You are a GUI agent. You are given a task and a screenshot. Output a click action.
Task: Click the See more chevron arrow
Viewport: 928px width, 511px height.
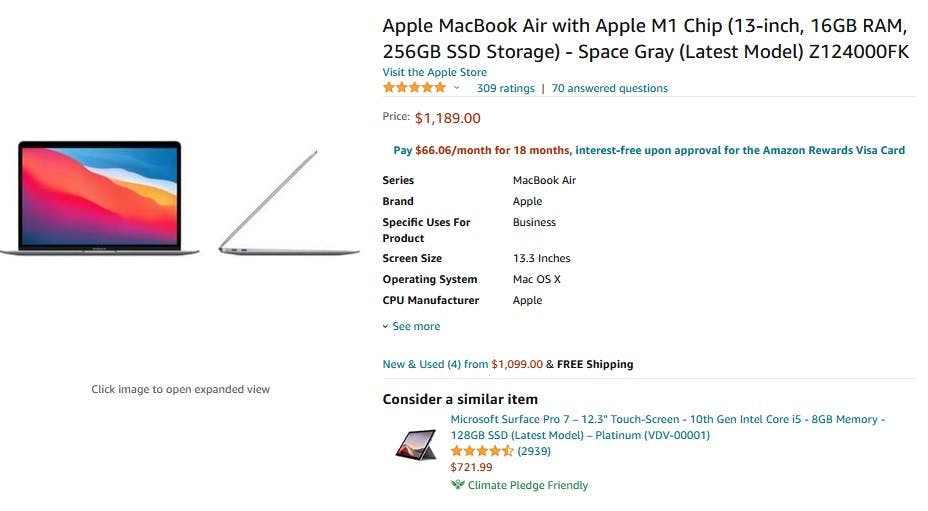coord(385,326)
